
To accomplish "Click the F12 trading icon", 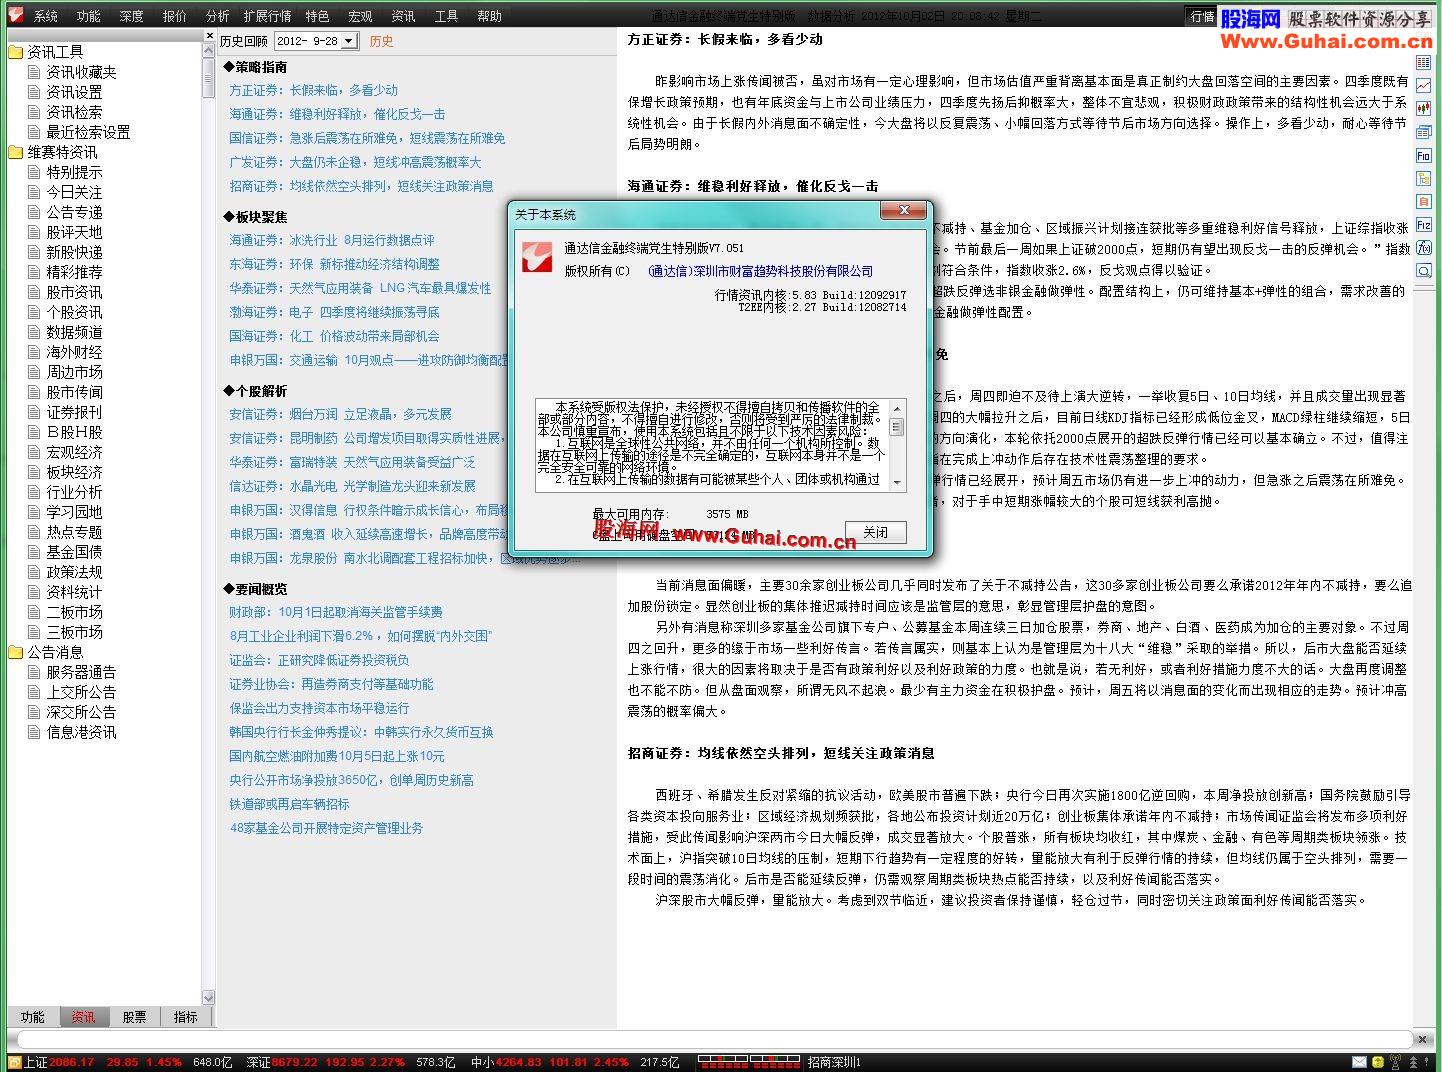I will coord(1424,225).
